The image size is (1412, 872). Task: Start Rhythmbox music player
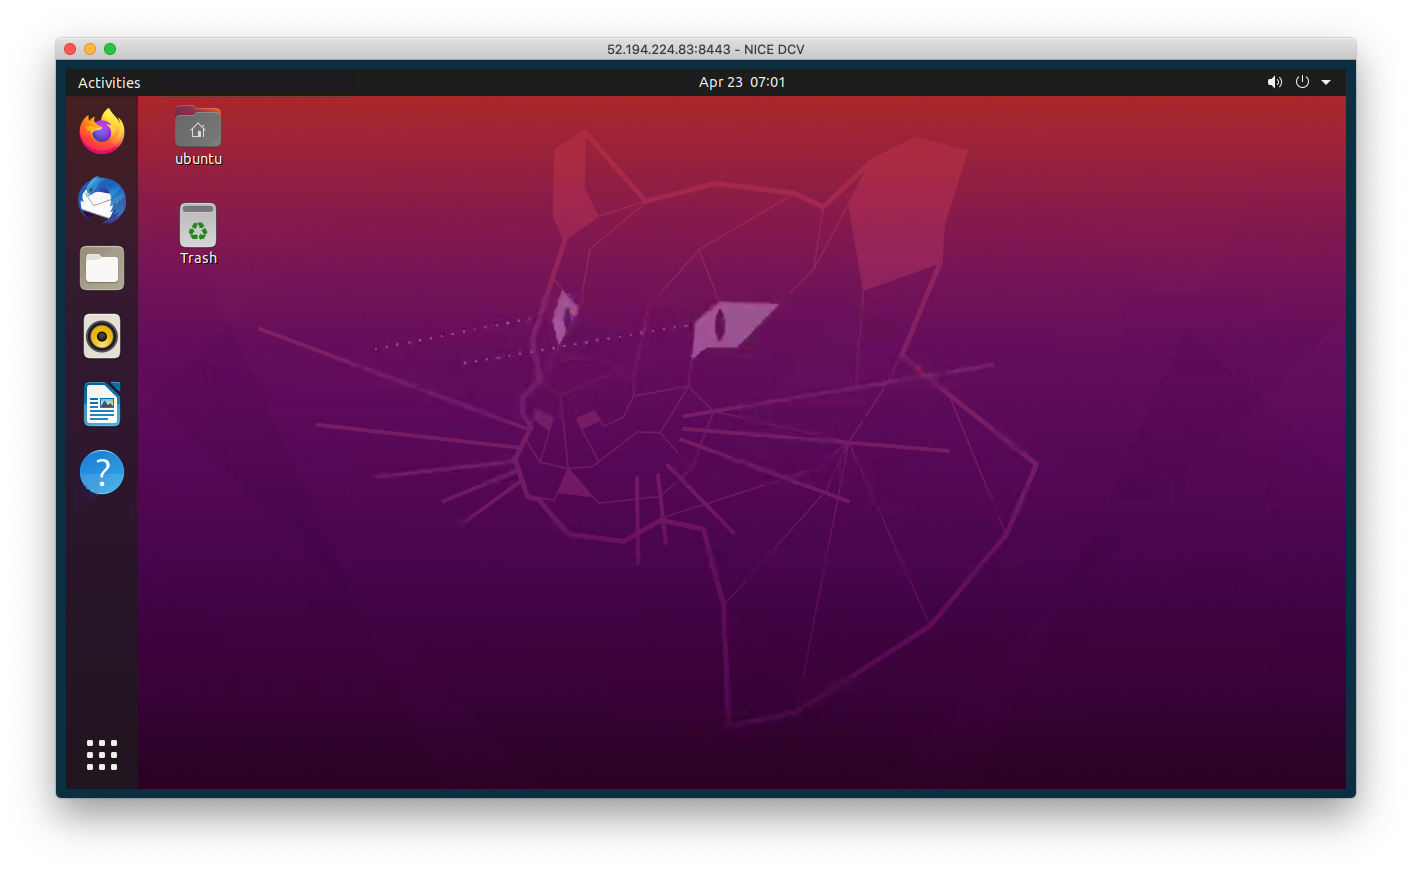coord(101,335)
